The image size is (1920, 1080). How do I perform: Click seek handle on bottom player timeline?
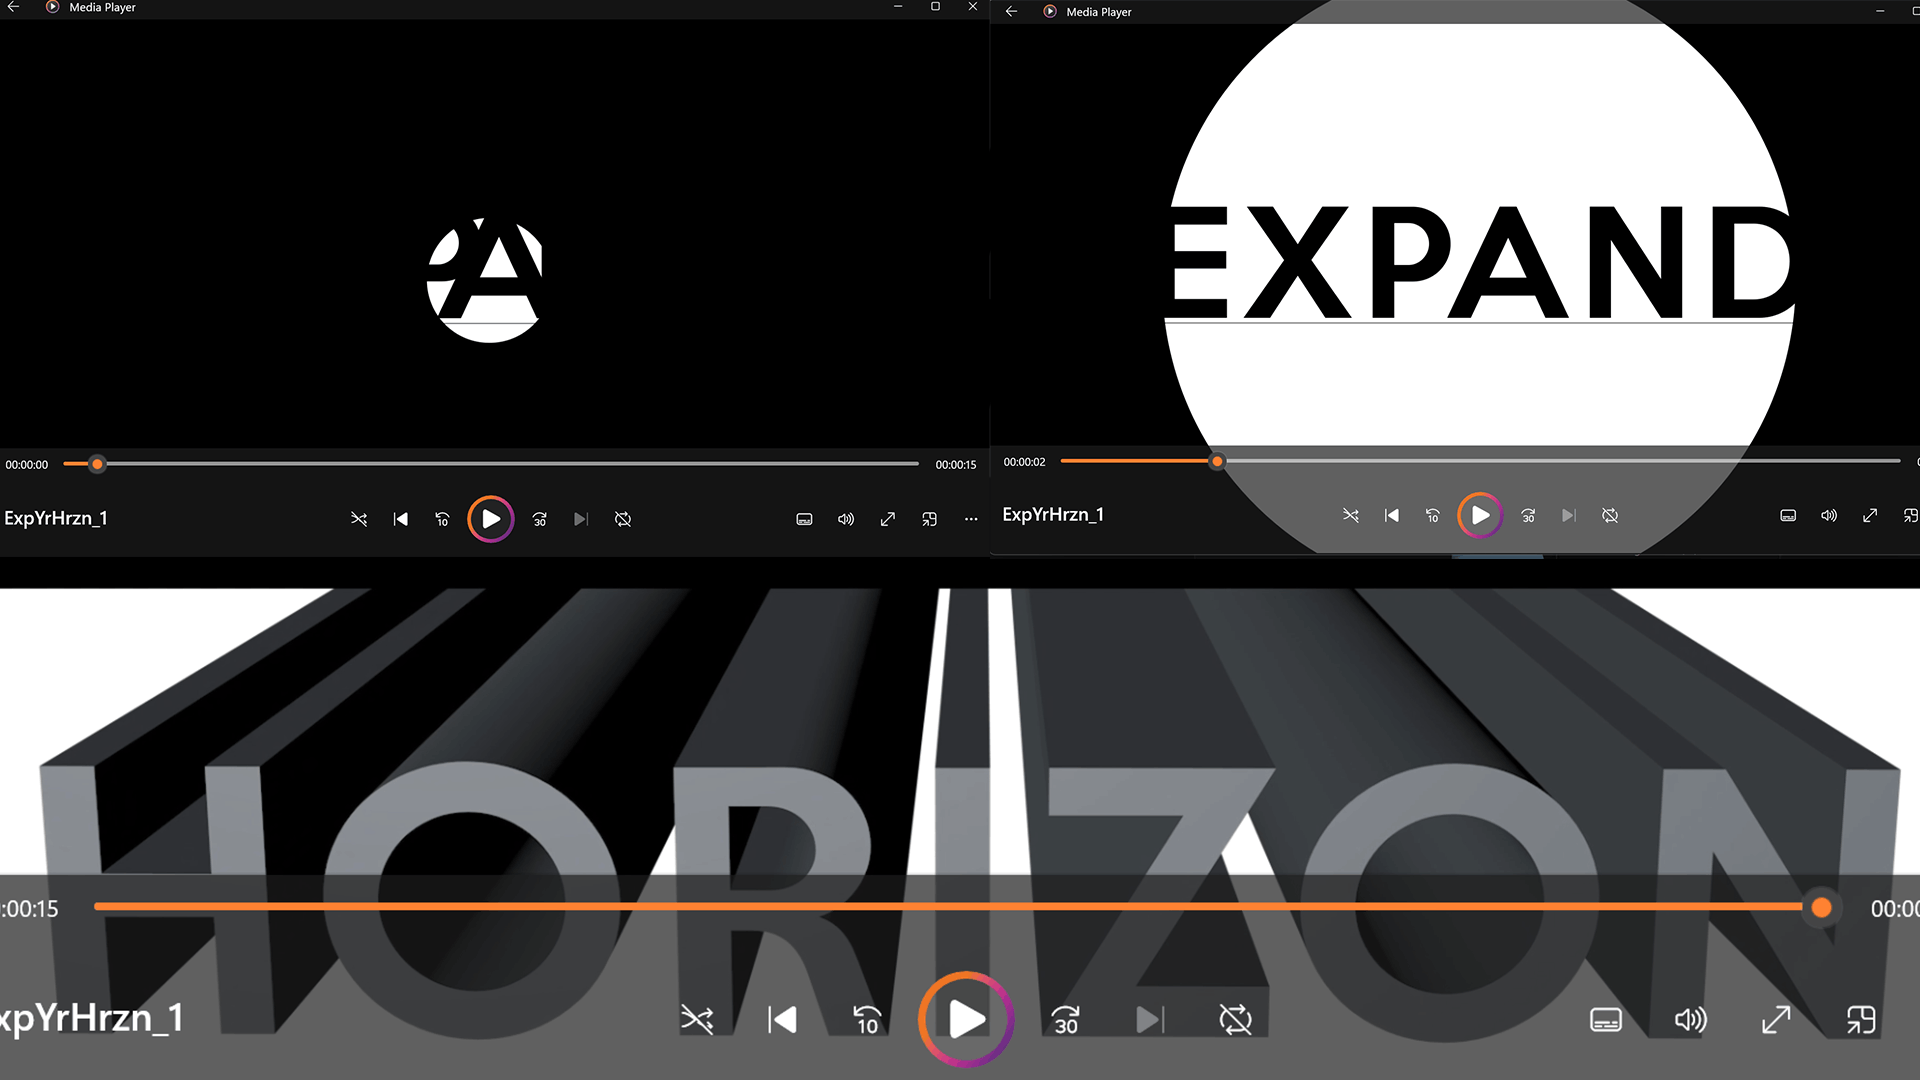[x=1821, y=907]
